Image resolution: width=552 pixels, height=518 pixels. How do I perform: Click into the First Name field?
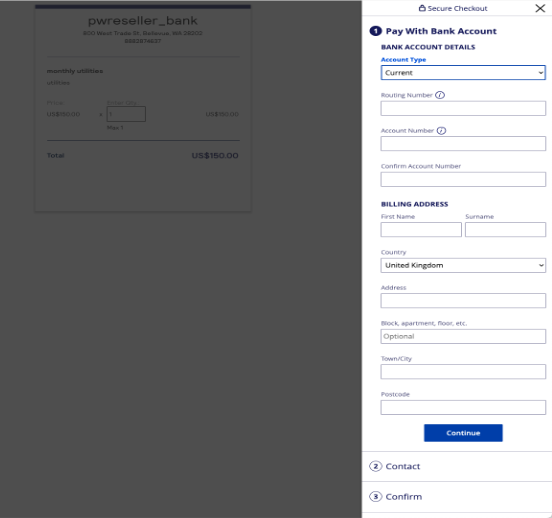421,230
